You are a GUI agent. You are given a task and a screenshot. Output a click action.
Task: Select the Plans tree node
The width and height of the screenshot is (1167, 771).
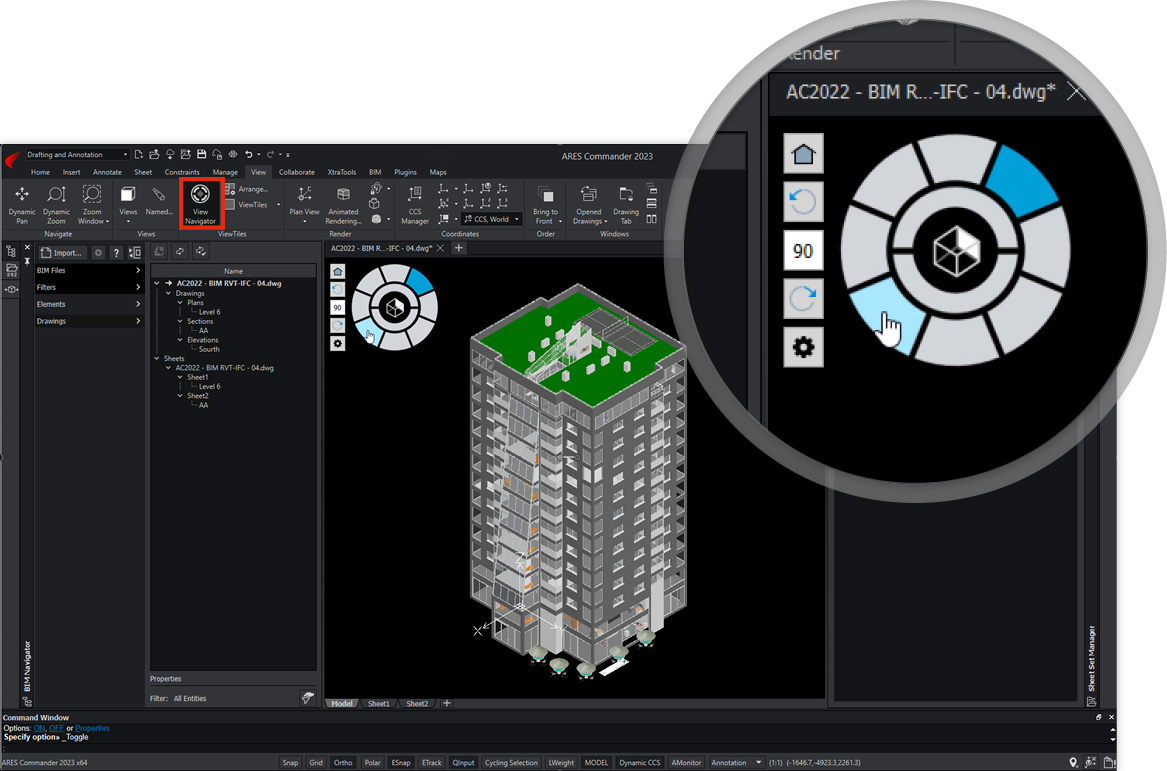tap(196, 303)
